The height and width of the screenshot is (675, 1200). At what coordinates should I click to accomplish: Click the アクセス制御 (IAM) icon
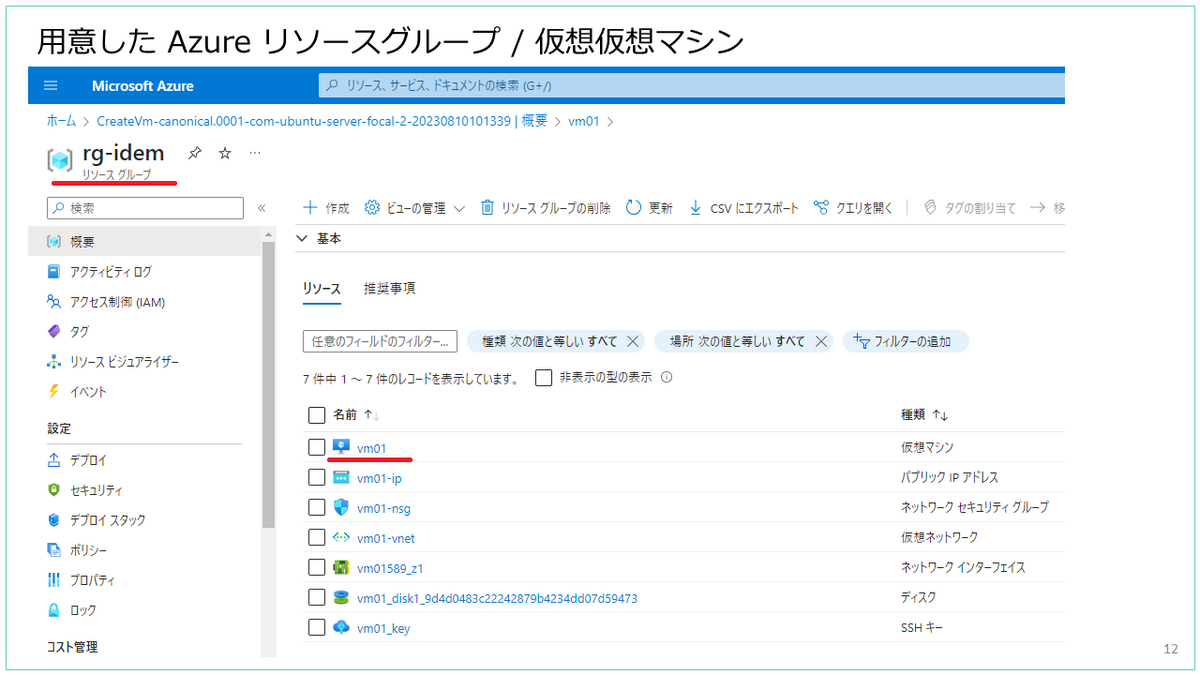pos(54,302)
